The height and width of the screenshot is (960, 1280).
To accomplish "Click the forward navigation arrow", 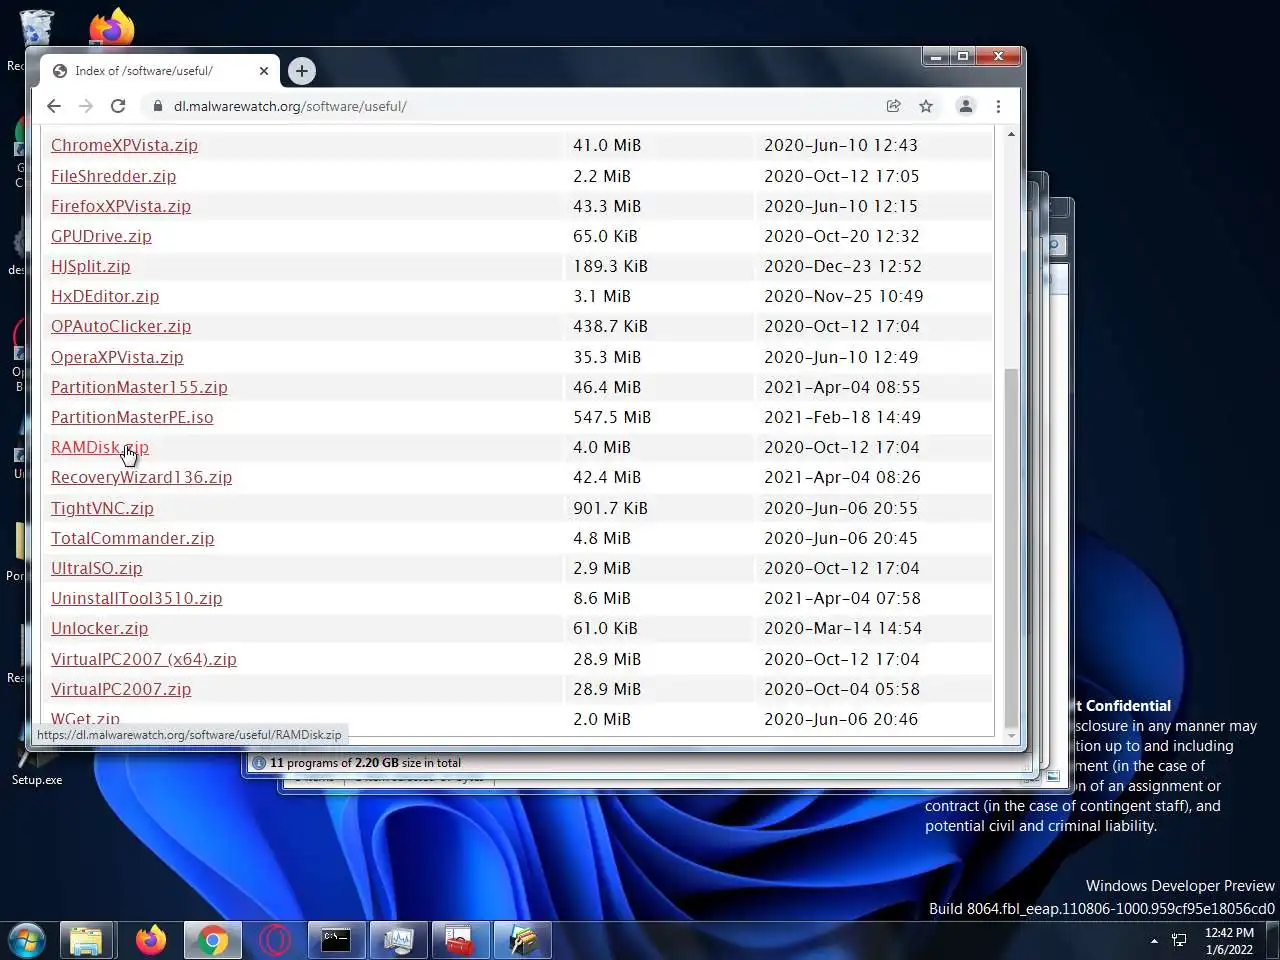I will tap(86, 106).
